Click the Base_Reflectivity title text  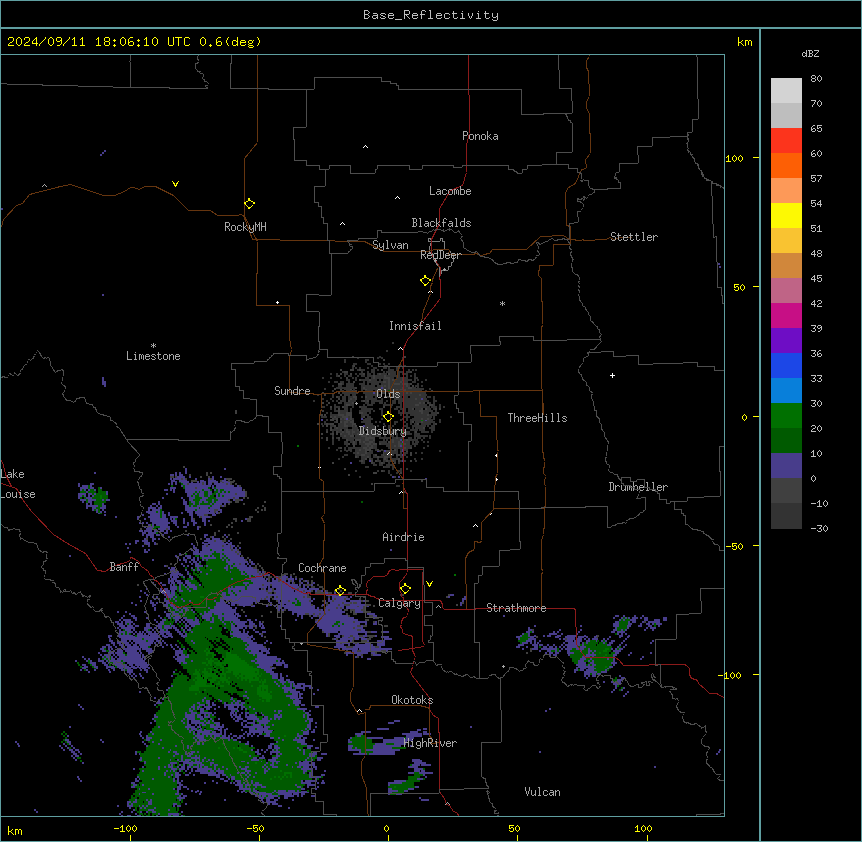click(x=431, y=15)
